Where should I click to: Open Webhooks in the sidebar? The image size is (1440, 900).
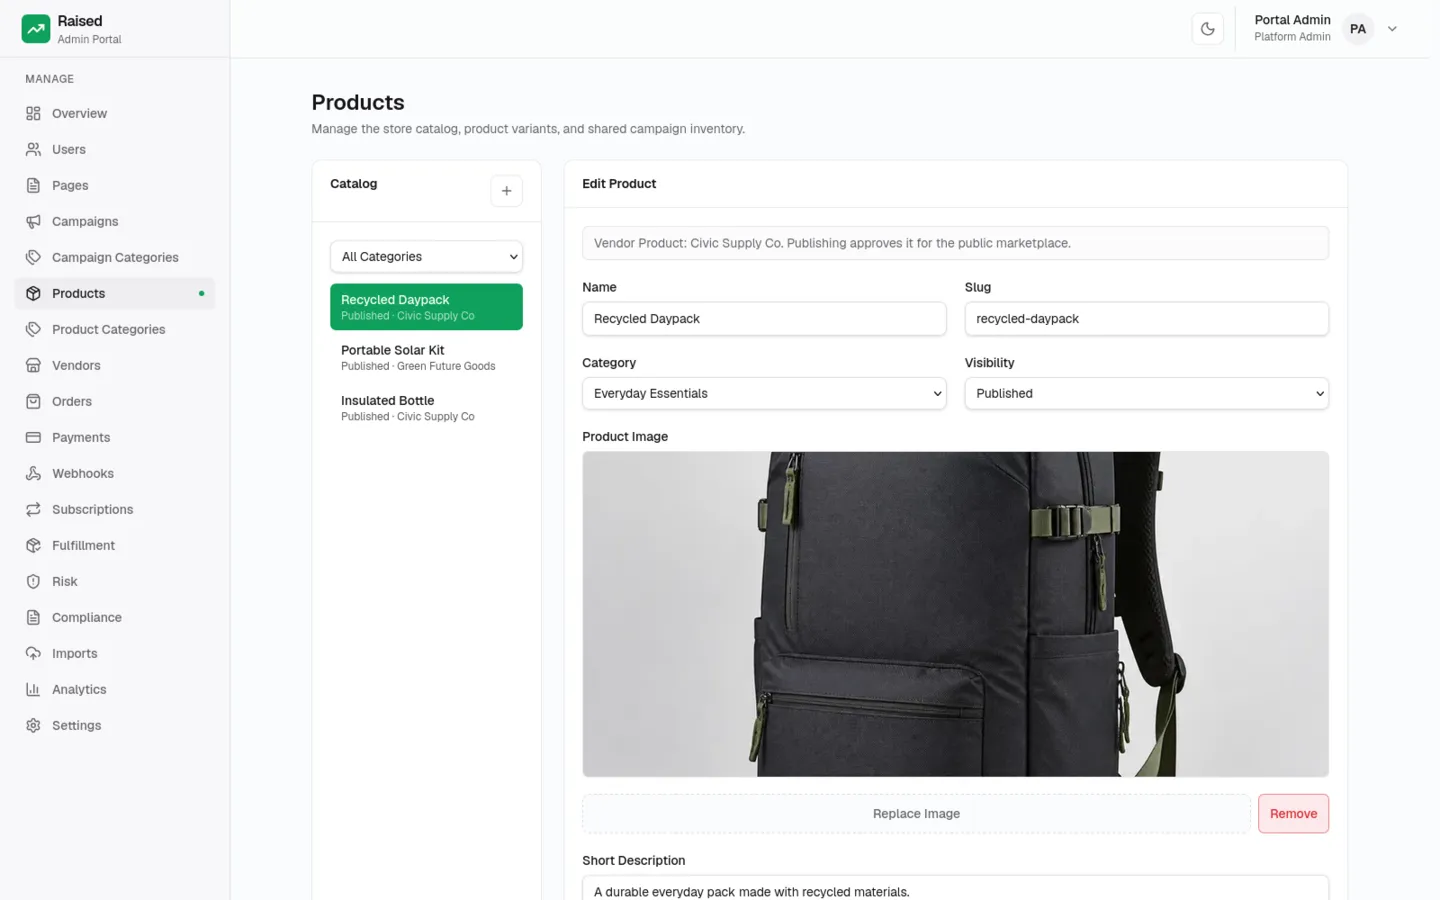pos(115,473)
